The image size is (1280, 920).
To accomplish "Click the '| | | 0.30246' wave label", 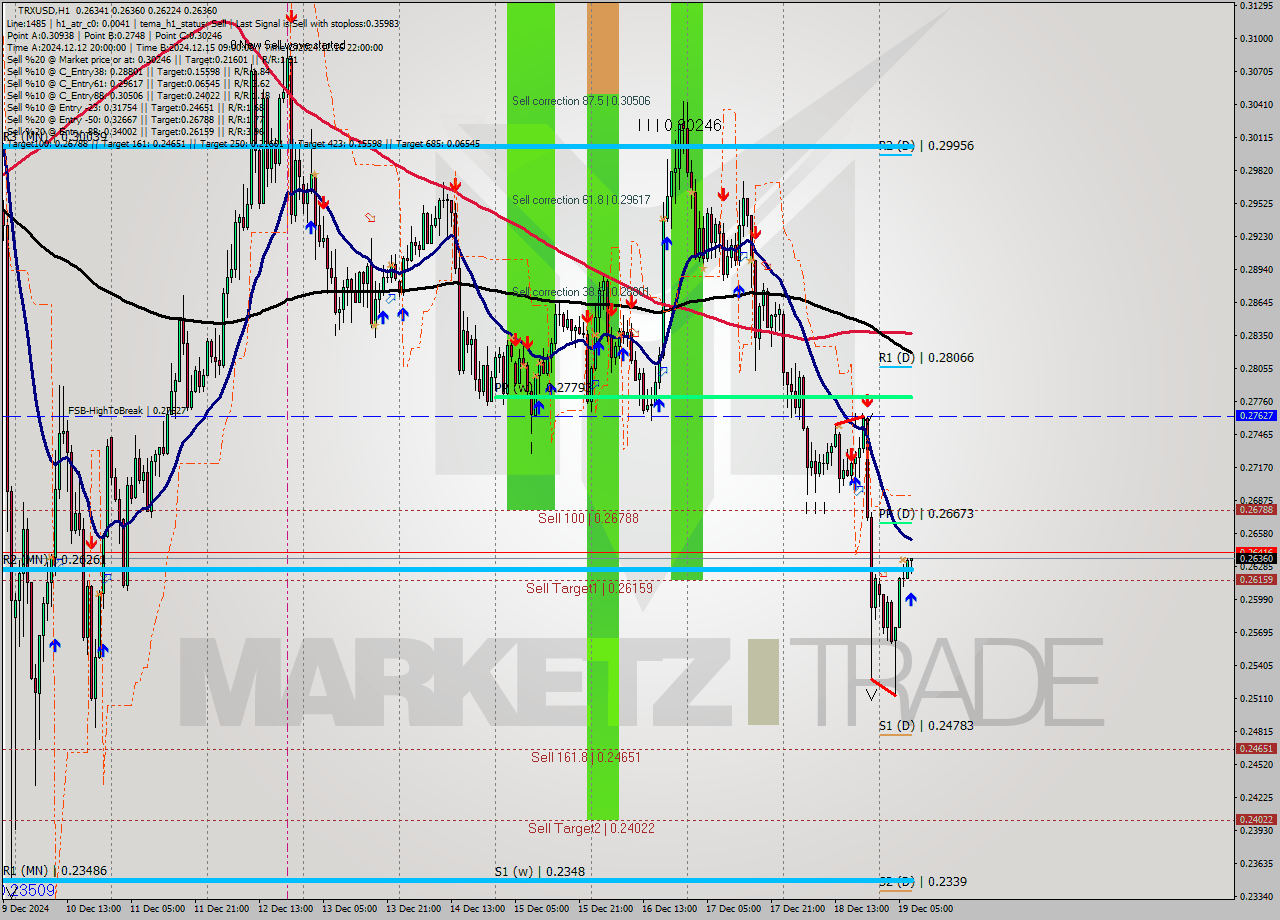I will click(x=680, y=126).
